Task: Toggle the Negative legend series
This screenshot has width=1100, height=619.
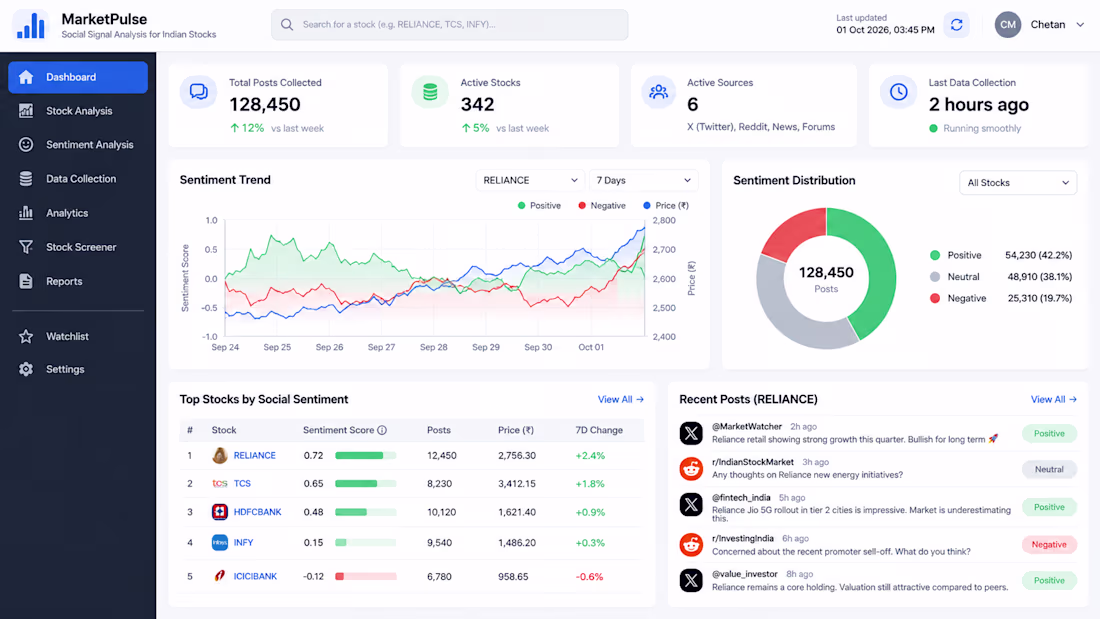Action: (602, 206)
